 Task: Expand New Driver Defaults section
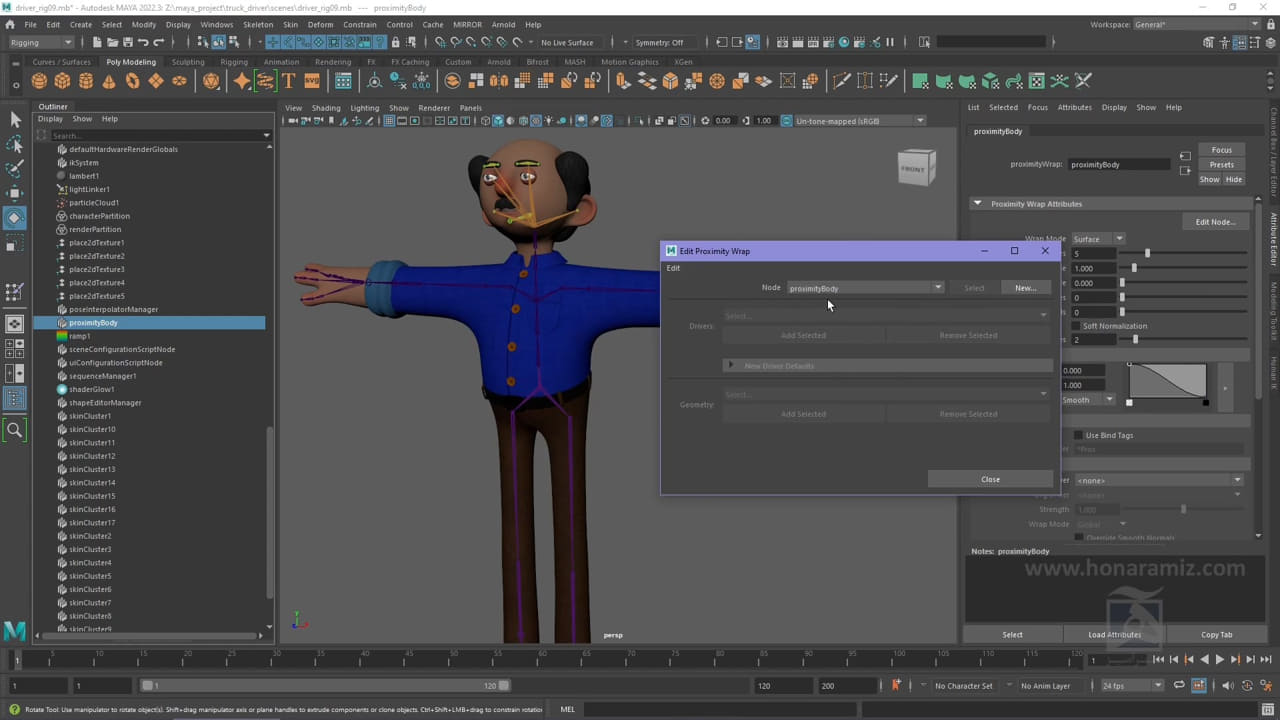(731, 366)
